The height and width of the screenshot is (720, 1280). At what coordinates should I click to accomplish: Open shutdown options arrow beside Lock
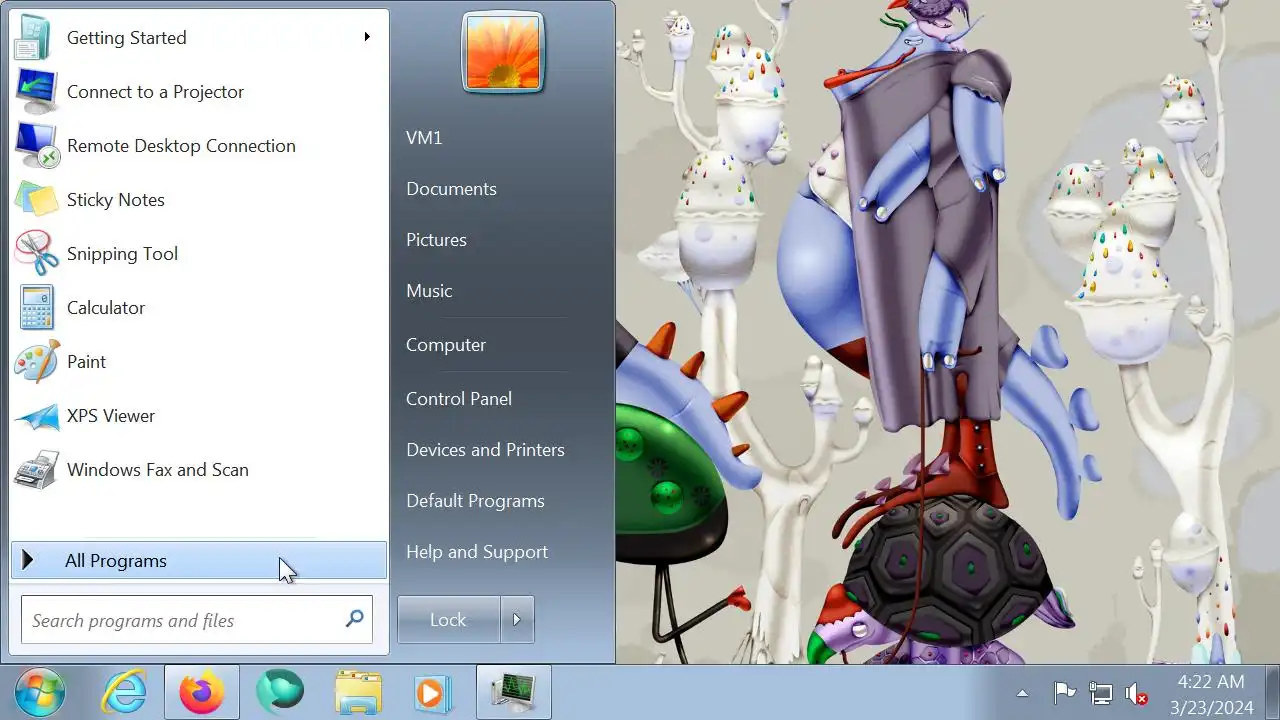[x=517, y=620]
